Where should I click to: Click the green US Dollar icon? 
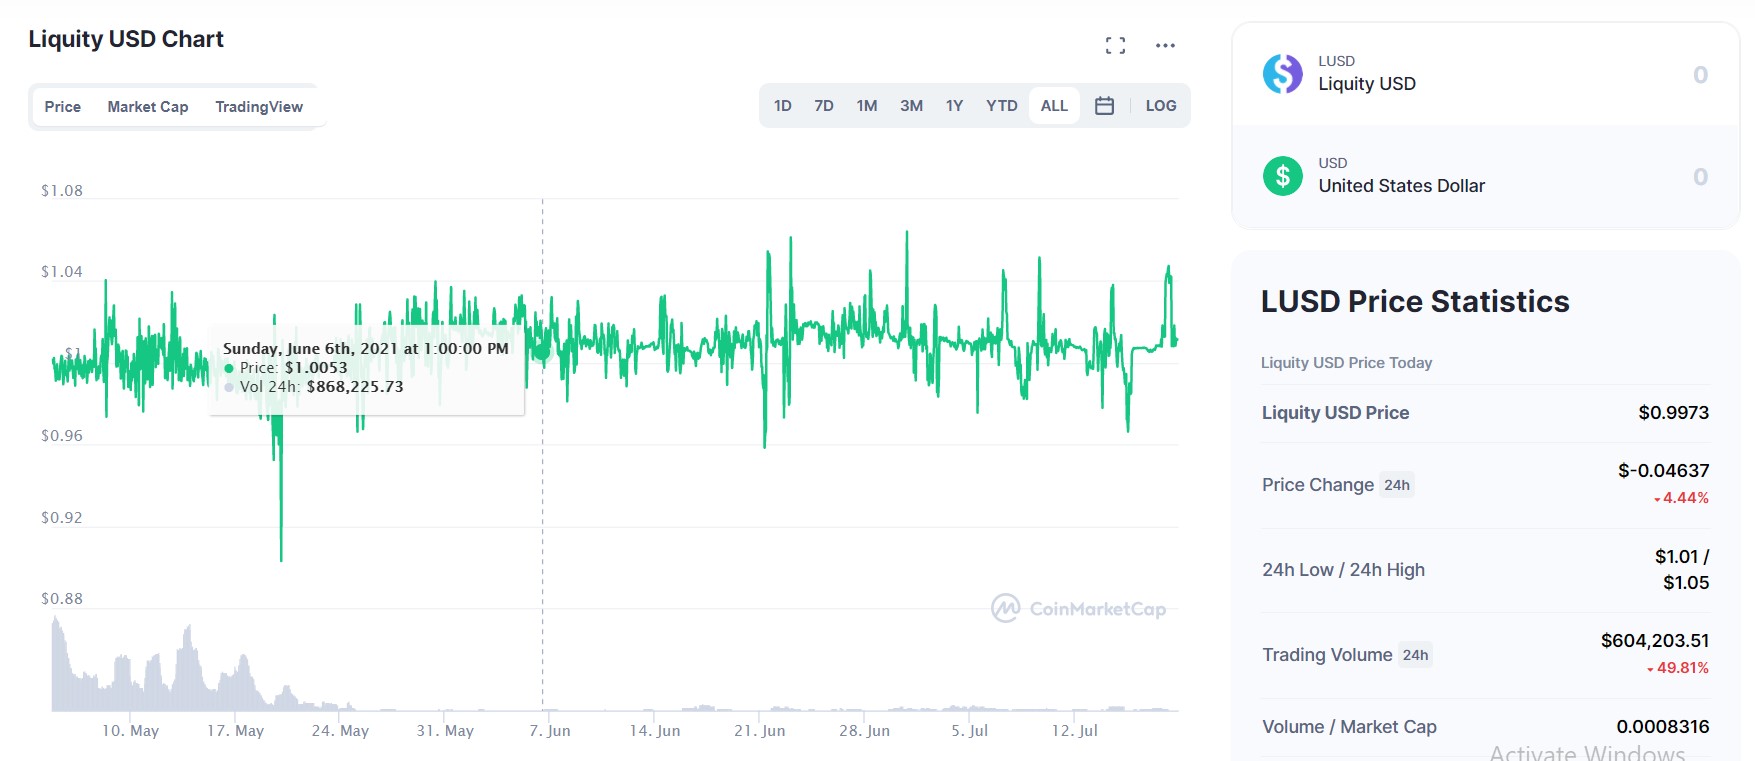pos(1282,176)
